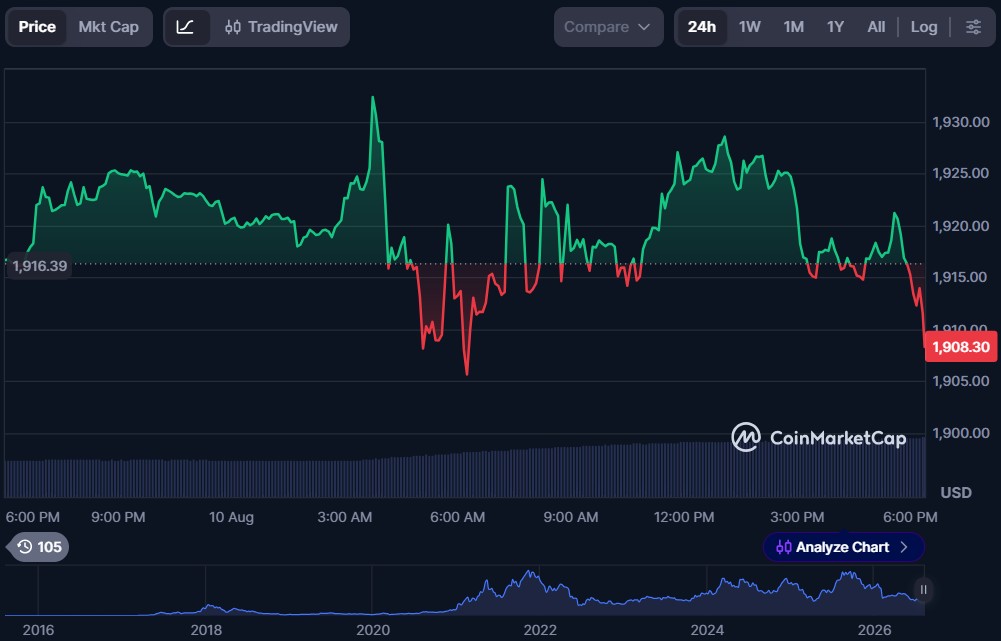Click the 1,916.39 opening price label
Viewport: 1001px width, 641px height.
click(x=40, y=266)
